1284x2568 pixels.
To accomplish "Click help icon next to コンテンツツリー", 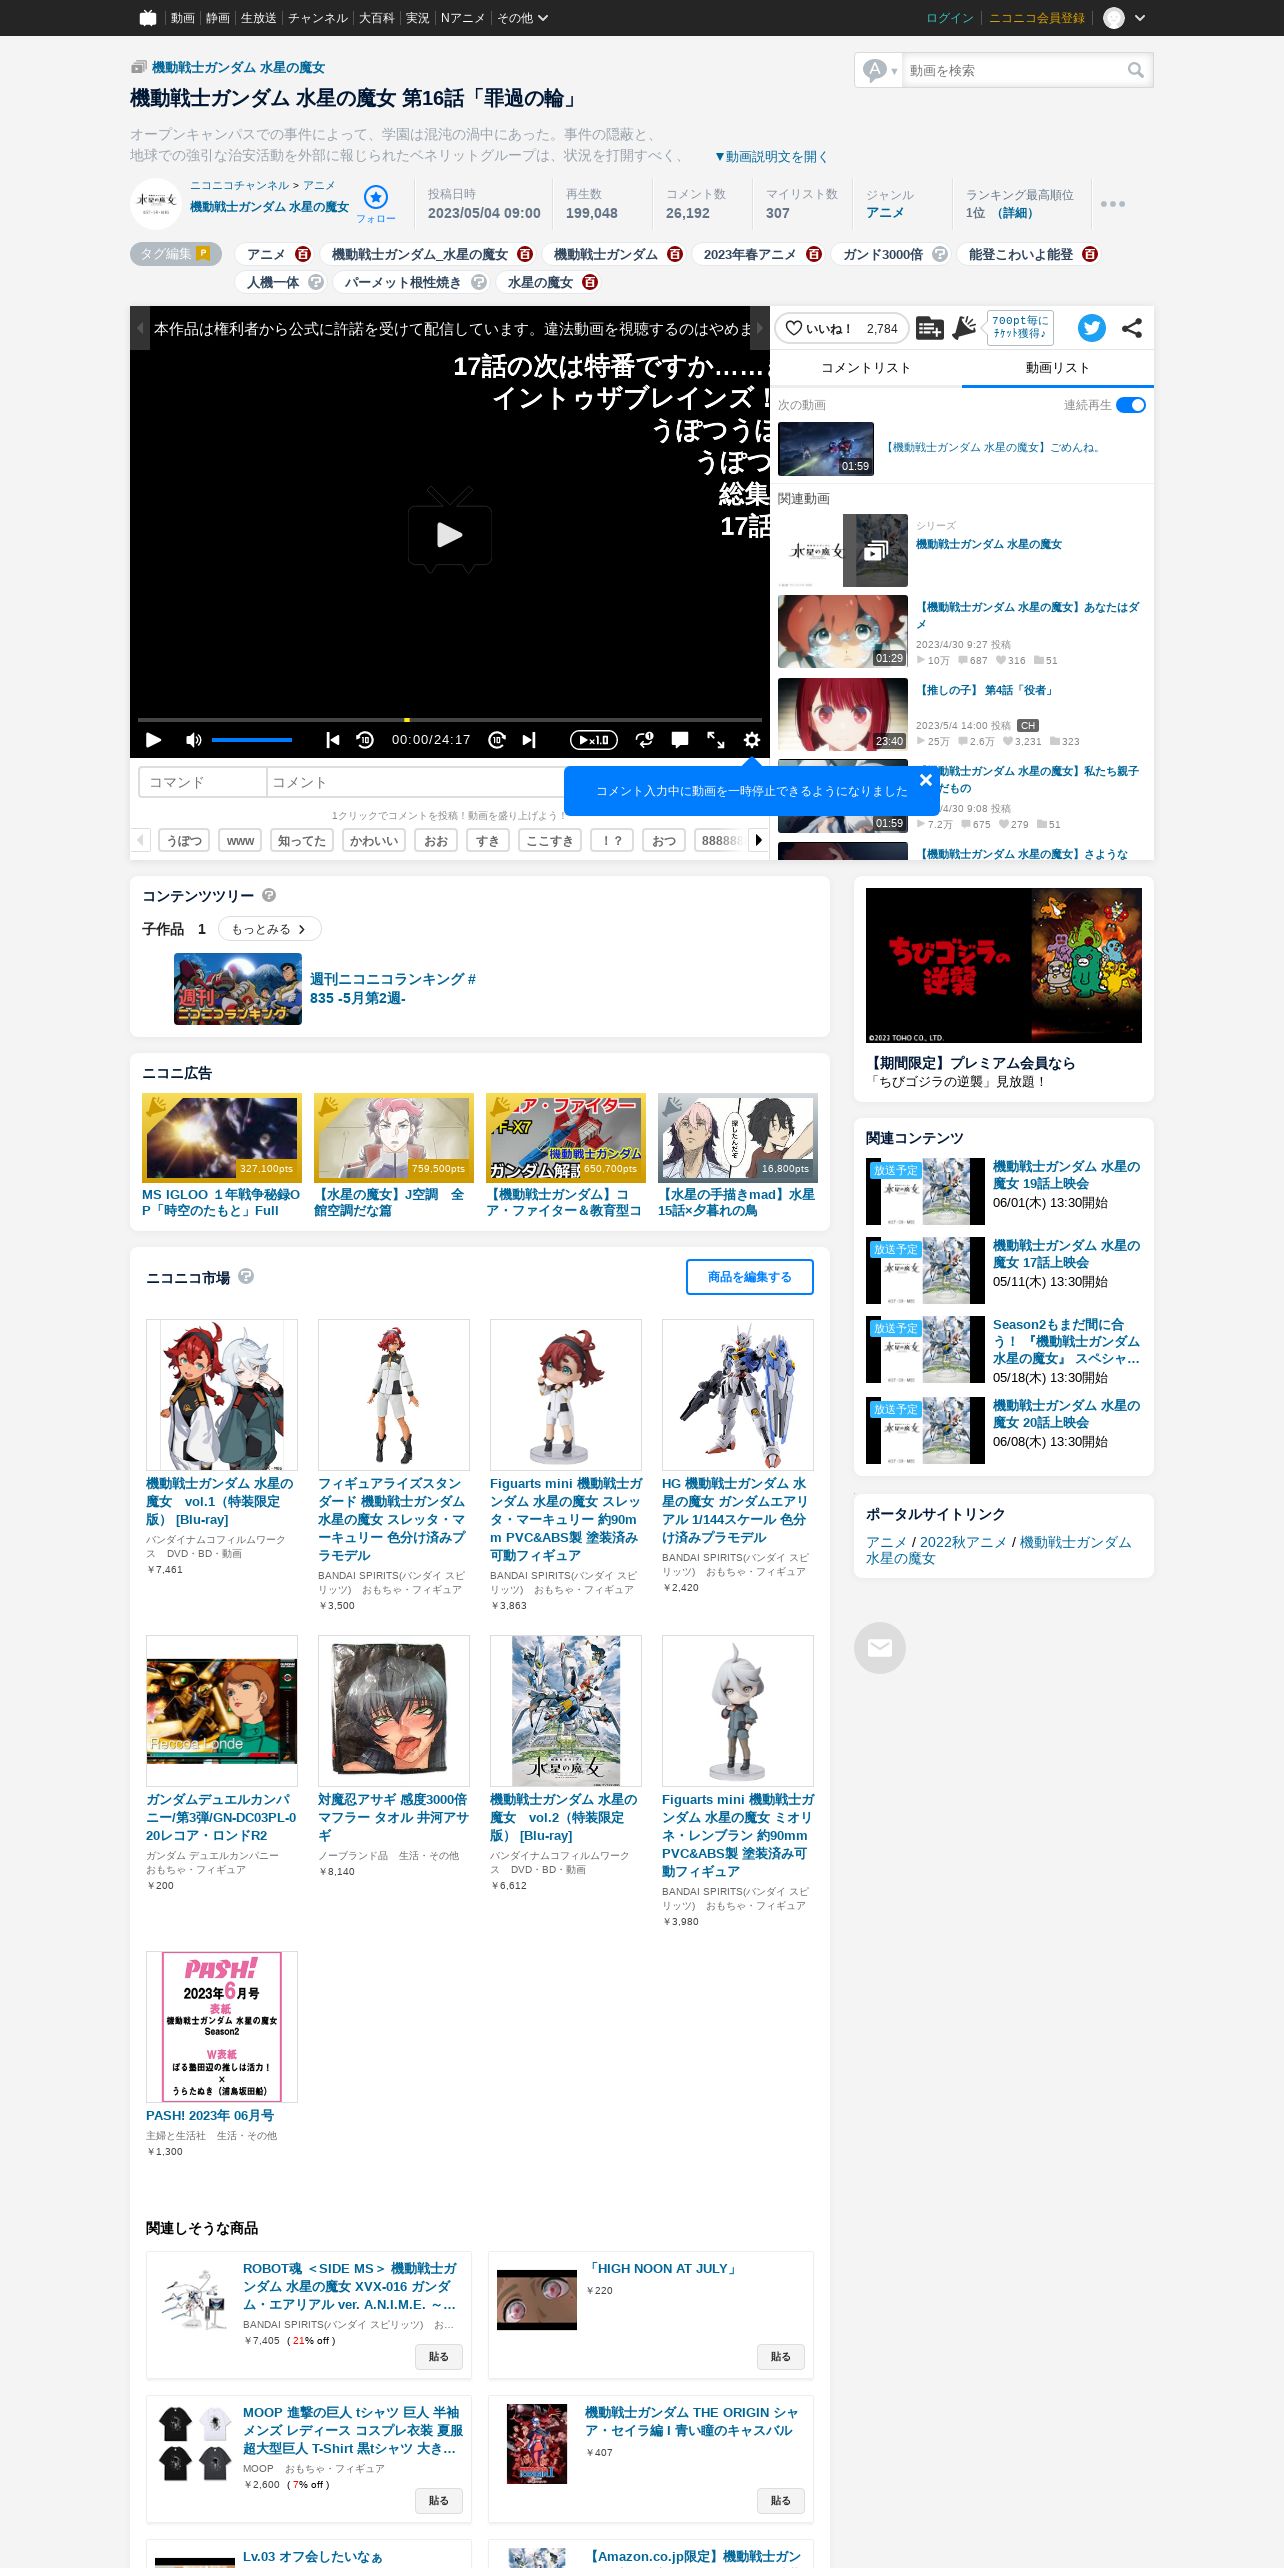I will pos(269,895).
